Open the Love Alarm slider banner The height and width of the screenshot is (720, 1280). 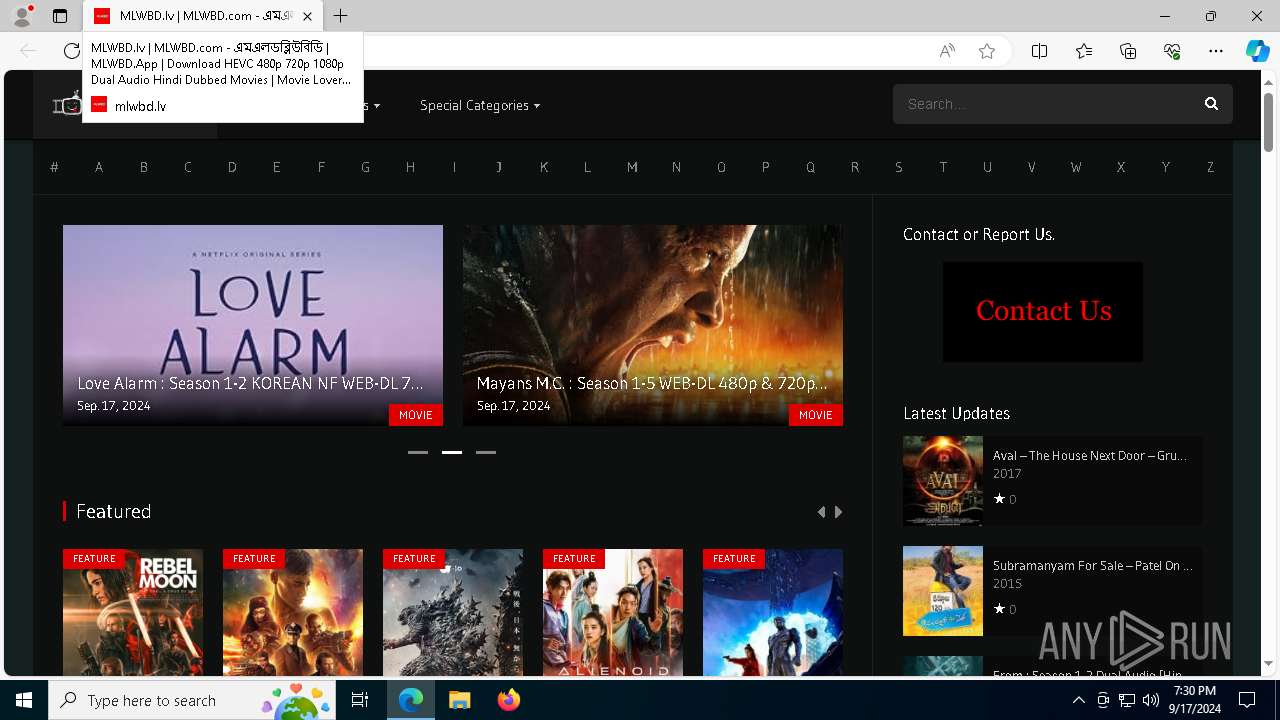(253, 325)
